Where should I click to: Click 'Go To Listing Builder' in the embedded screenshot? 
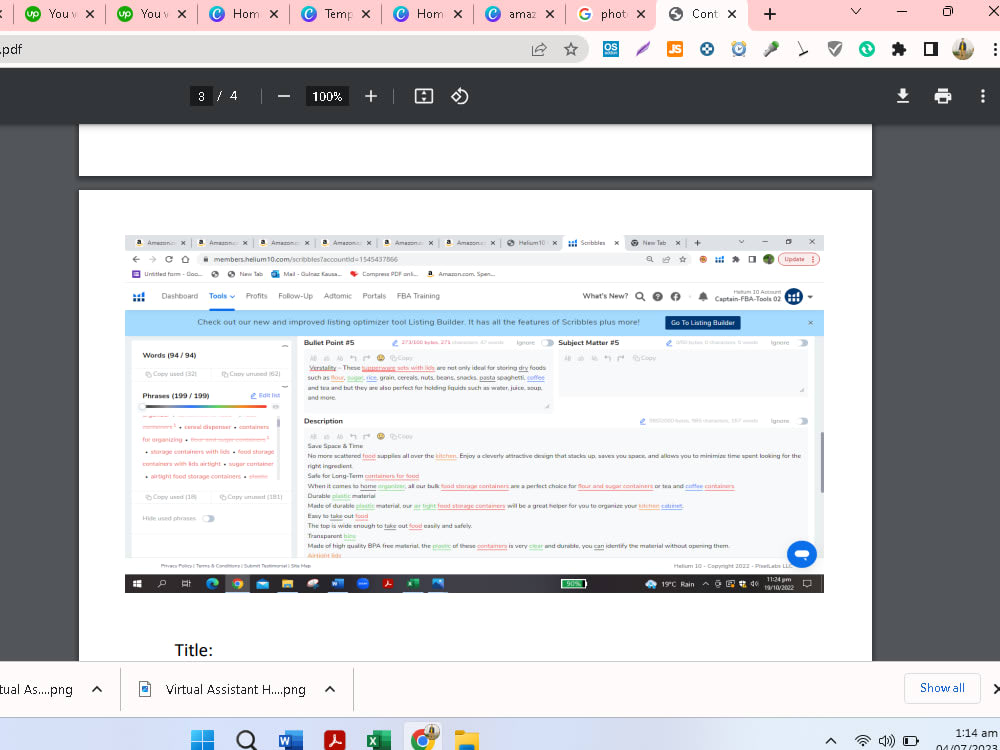tap(702, 323)
